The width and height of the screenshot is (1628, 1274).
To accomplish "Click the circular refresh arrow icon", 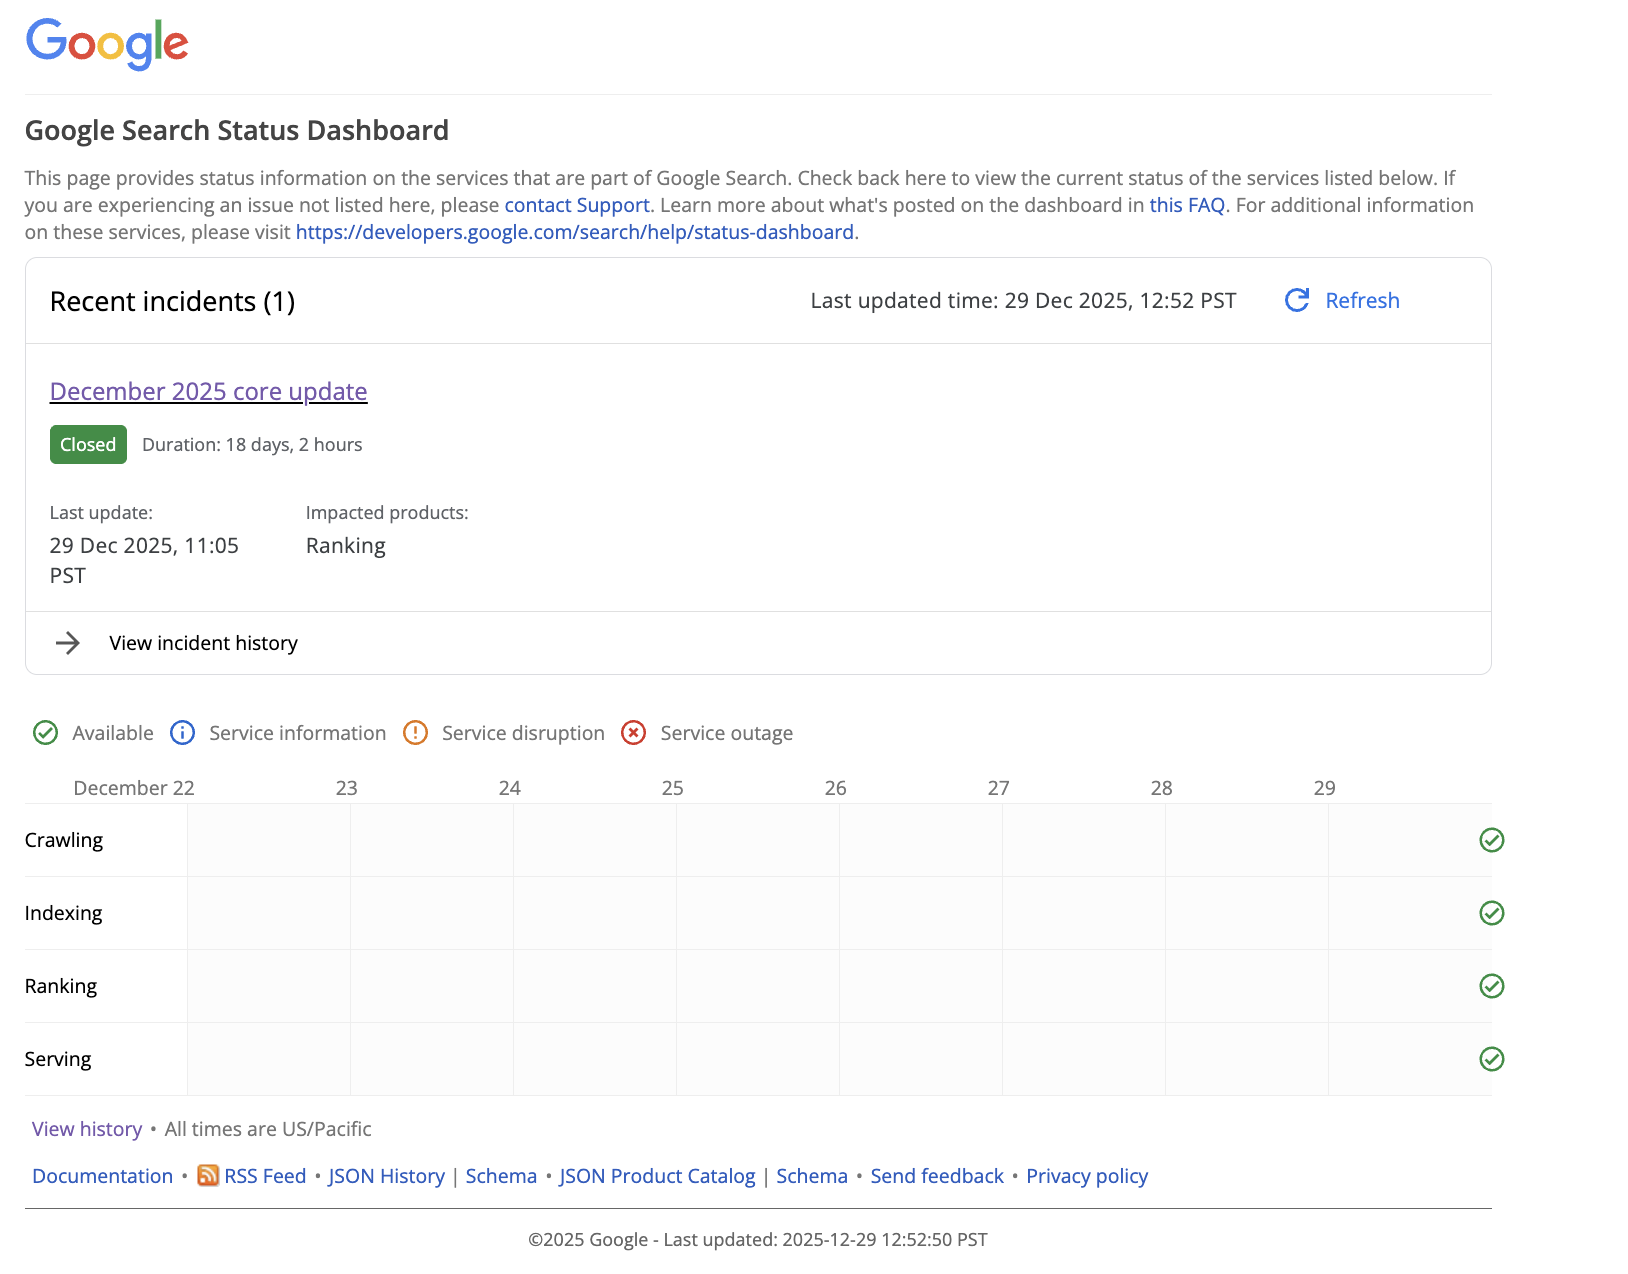I will pyautogui.click(x=1296, y=300).
